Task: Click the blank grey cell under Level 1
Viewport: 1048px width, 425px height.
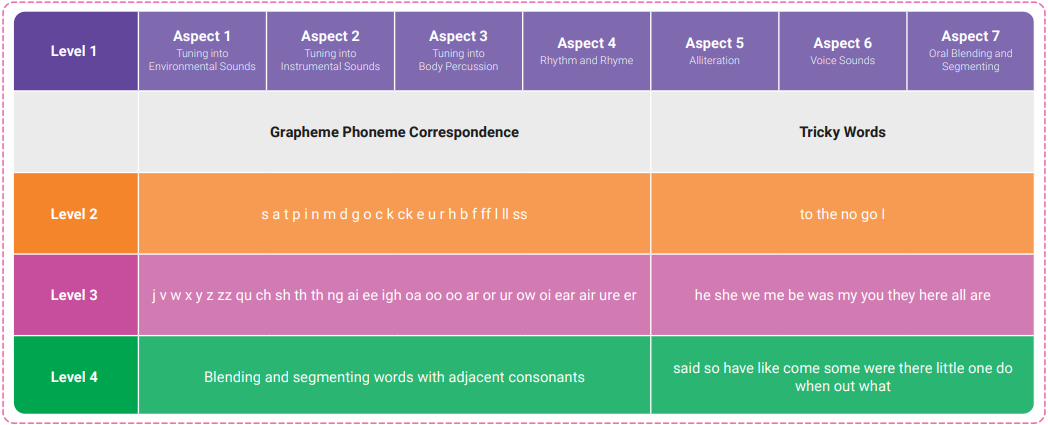Action: coord(75,132)
